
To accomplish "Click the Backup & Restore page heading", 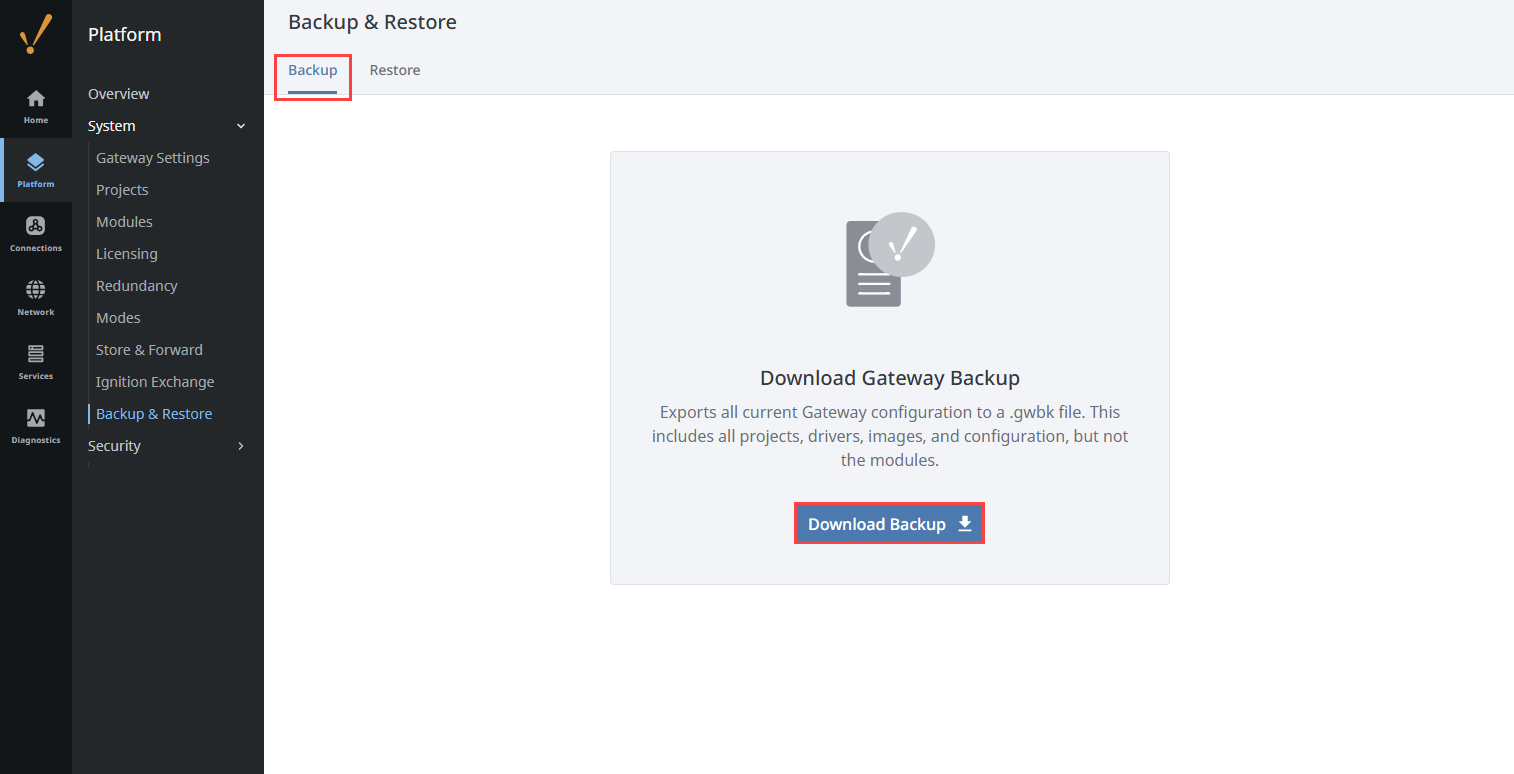I will point(372,21).
